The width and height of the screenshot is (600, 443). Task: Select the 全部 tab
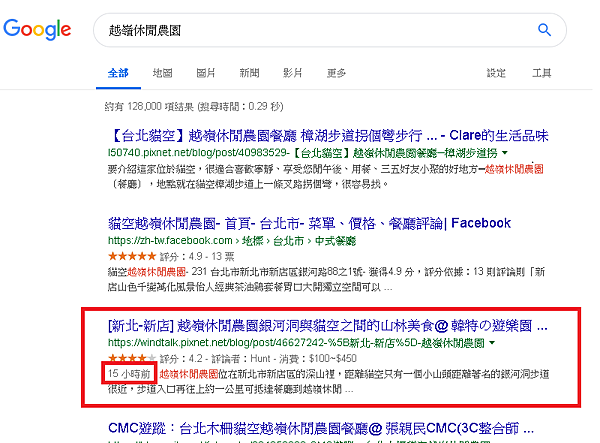click(x=118, y=73)
